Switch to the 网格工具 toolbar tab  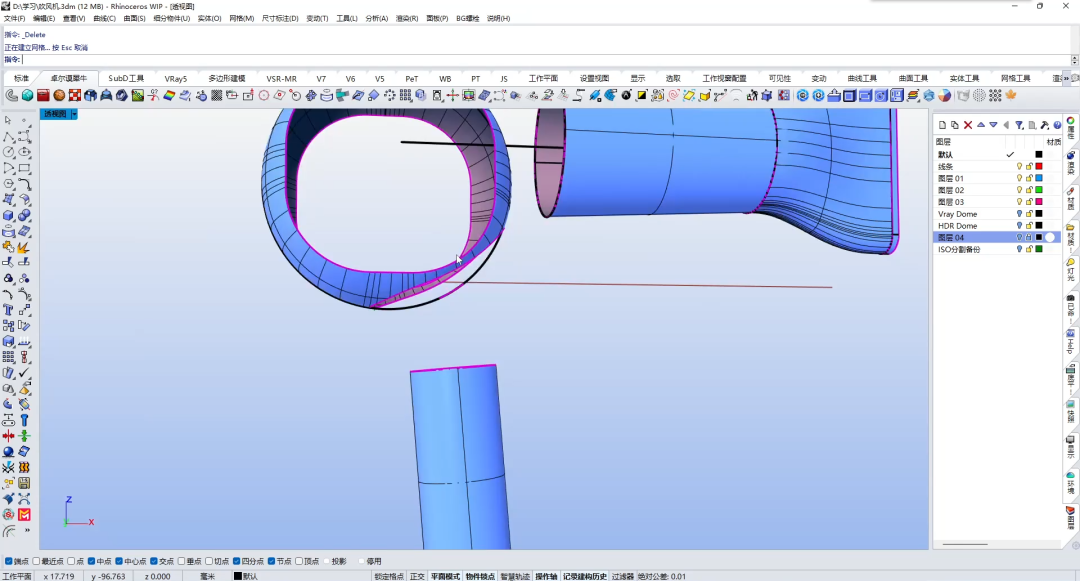click(1015, 78)
